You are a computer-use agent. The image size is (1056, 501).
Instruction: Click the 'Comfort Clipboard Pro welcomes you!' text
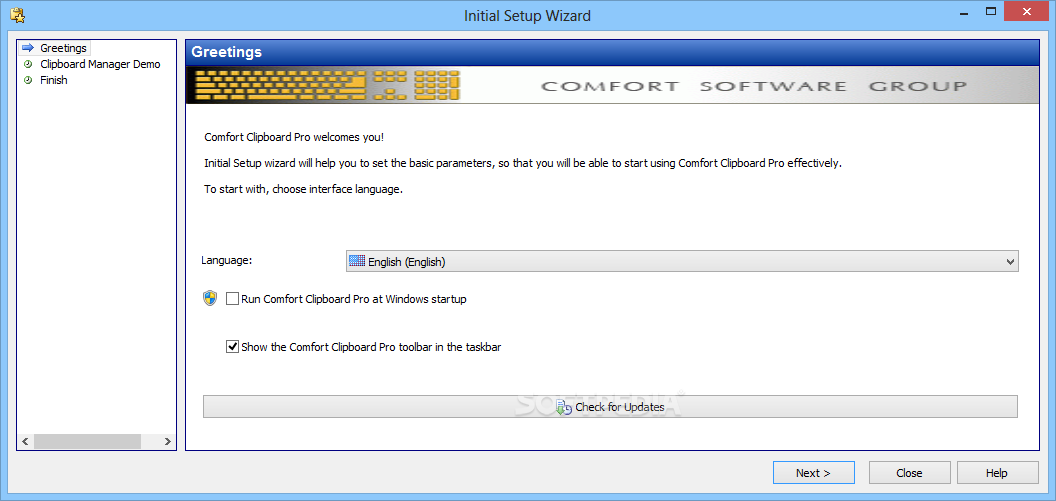(x=294, y=138)
